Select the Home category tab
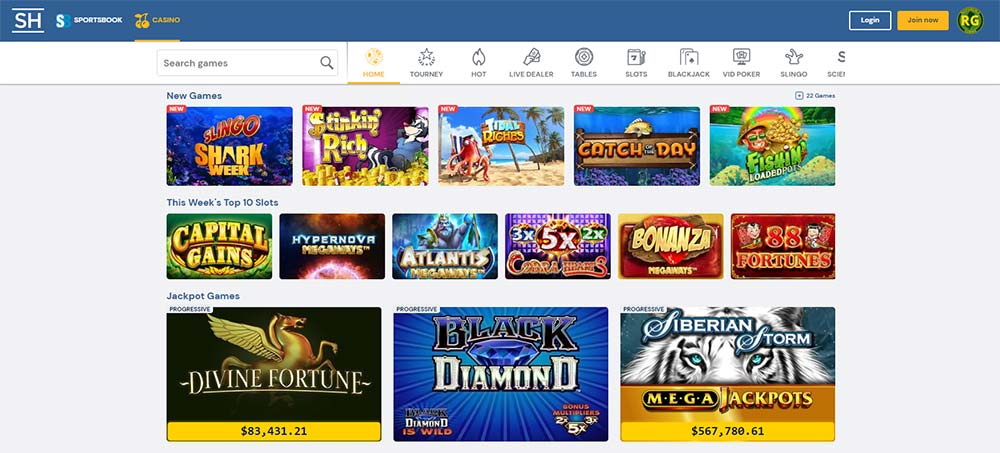Viewport: 1000px width, 453px height. pos(374,63)
